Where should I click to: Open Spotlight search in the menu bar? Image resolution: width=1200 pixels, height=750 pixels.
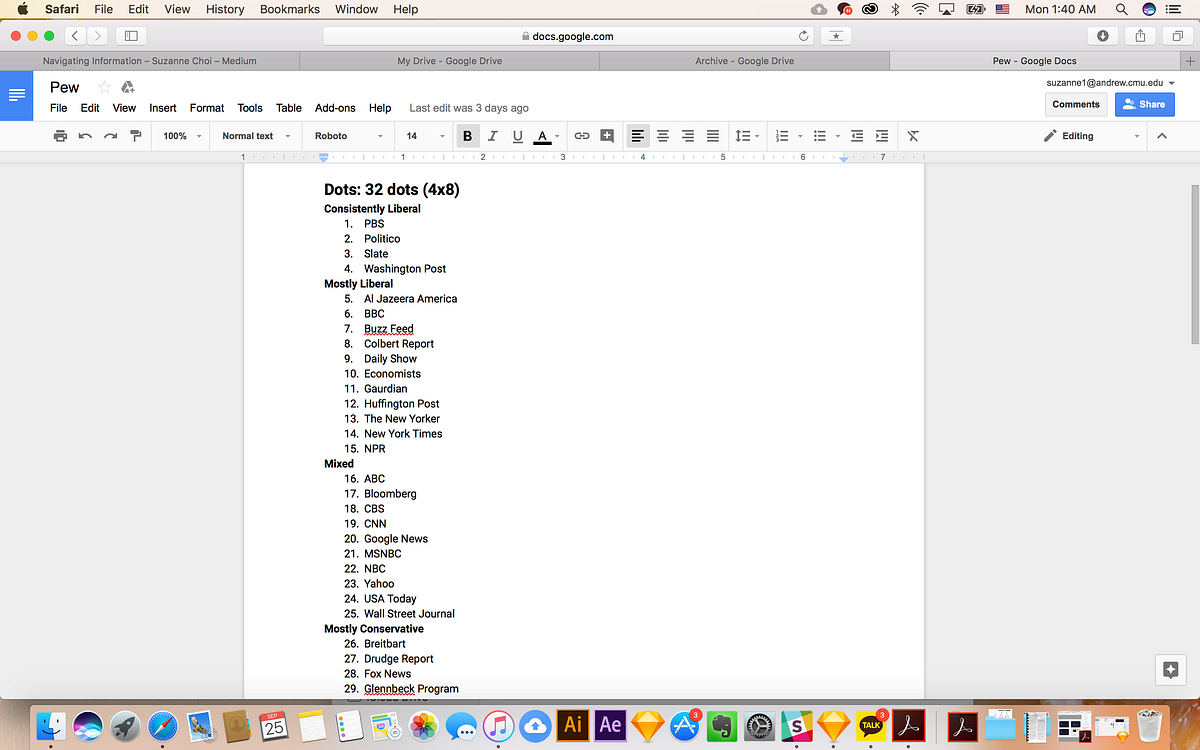(1121, 9)
